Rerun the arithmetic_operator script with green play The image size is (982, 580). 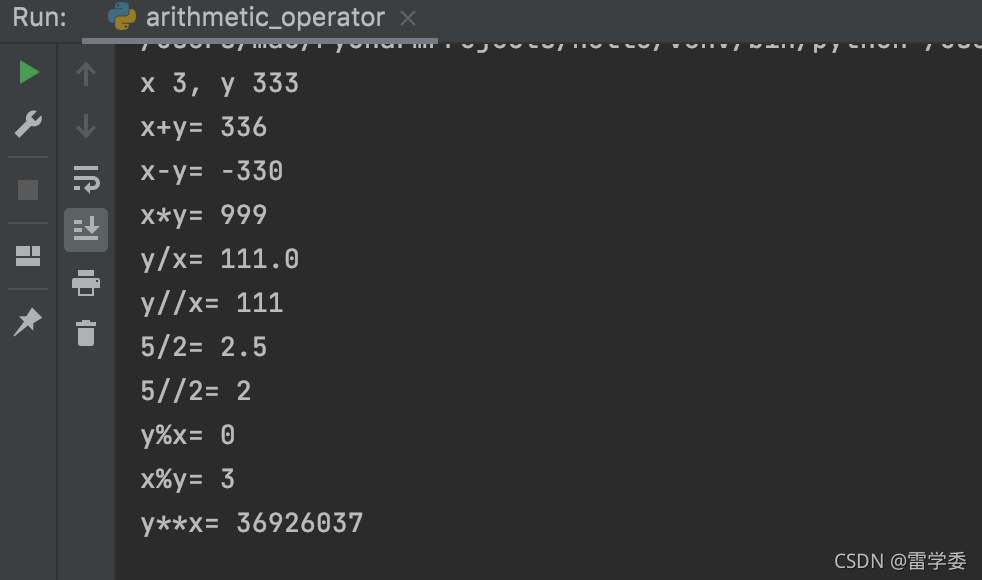pos(29,73)
